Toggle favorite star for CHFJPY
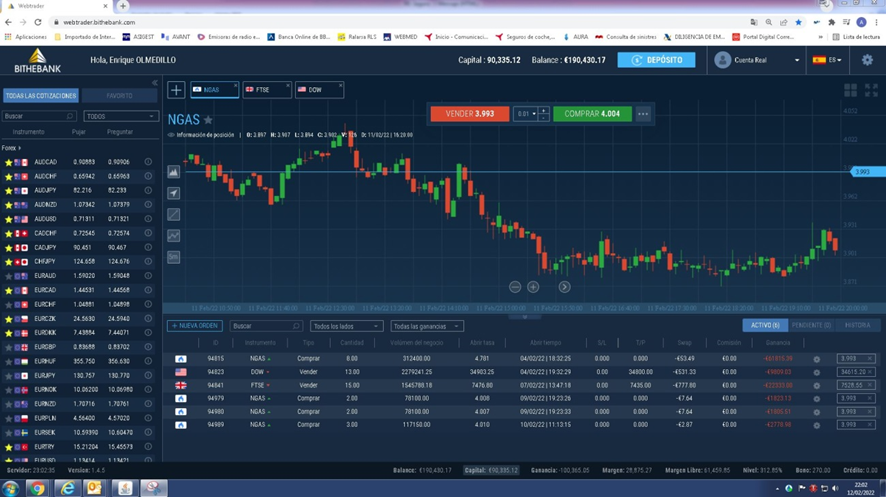Screen dimensions: 886x497 8,261
